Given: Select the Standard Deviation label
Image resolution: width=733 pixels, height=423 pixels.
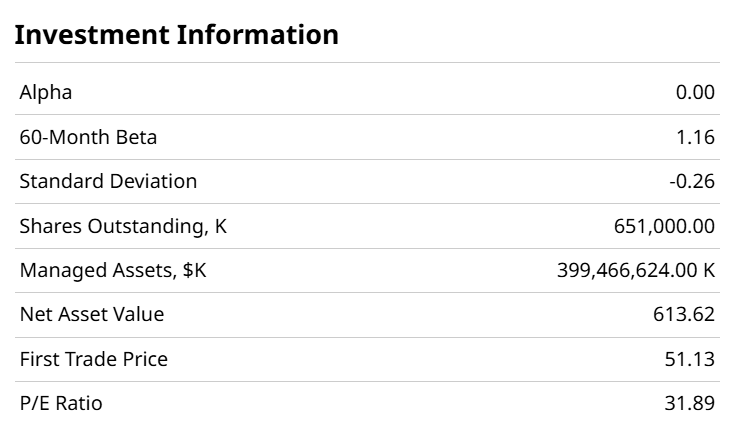Looking at the screenshot, I should point(108,181).
